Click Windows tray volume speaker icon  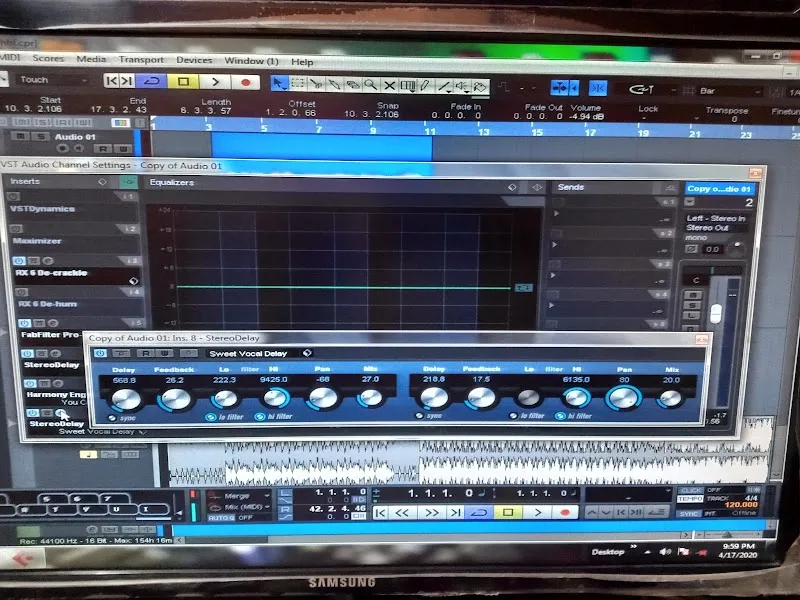click(x=665, y=552)
